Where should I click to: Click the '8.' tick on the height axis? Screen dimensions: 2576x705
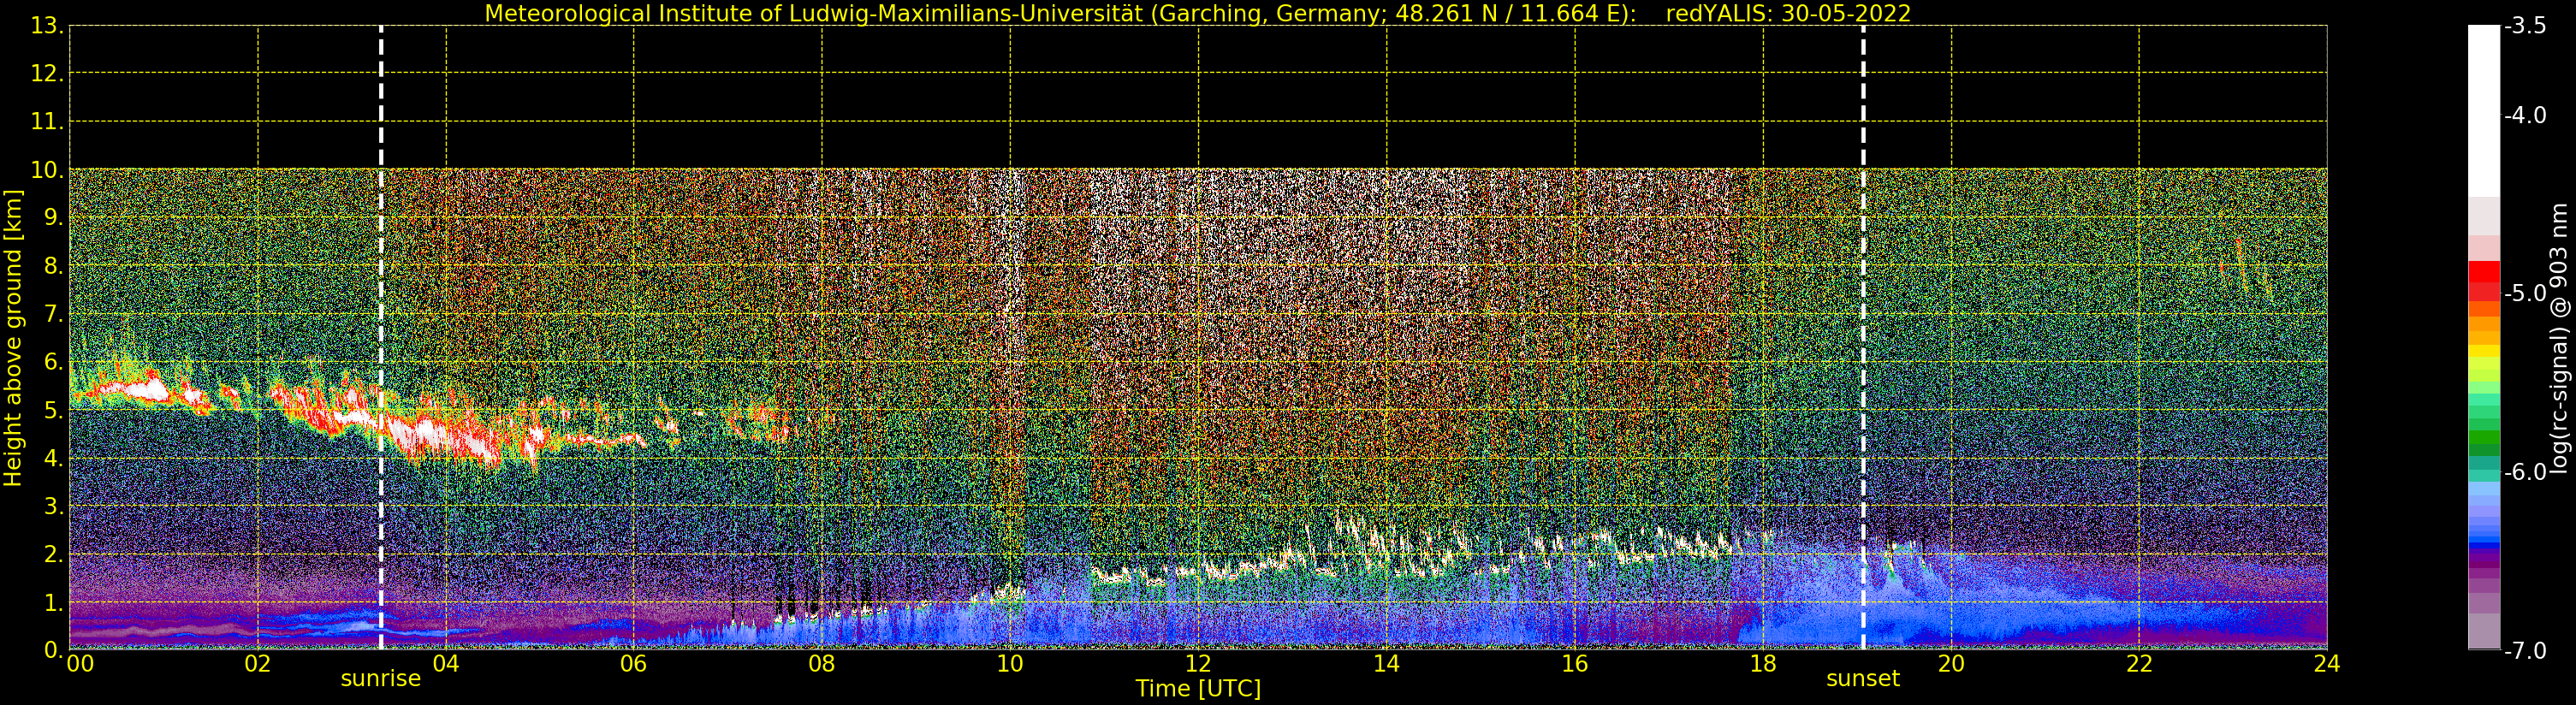53,266
